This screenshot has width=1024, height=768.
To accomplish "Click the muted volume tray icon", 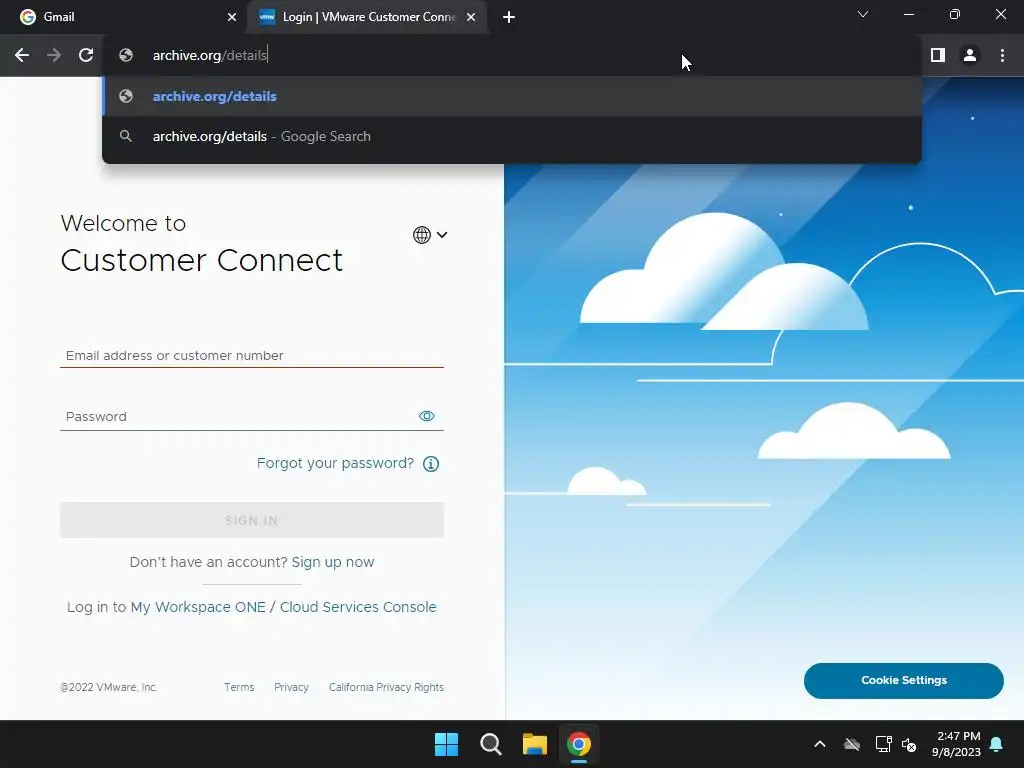I will (x=908, y=744).
